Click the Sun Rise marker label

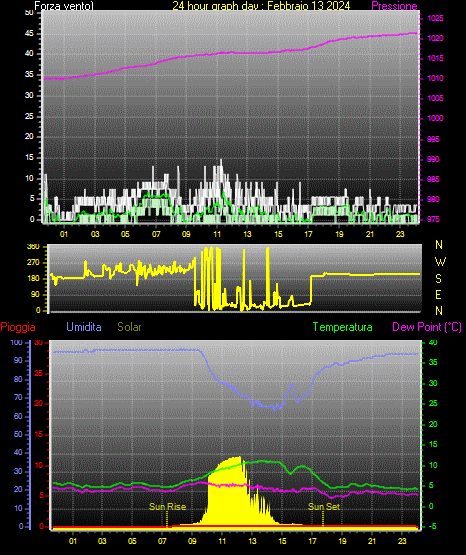coord(167,507)
